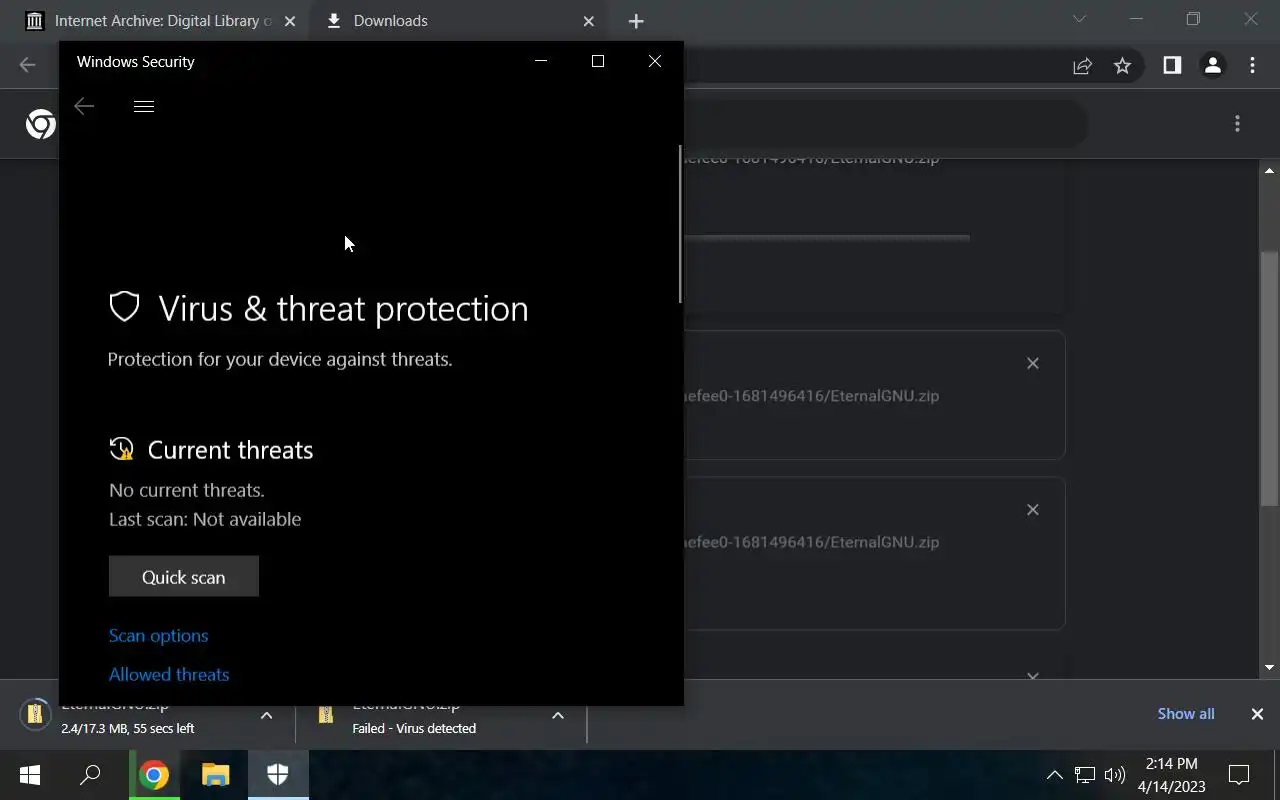This screenshot has height=800, width=1280.
Task: Close the Downloads tab
Action: tap(589, 21)
